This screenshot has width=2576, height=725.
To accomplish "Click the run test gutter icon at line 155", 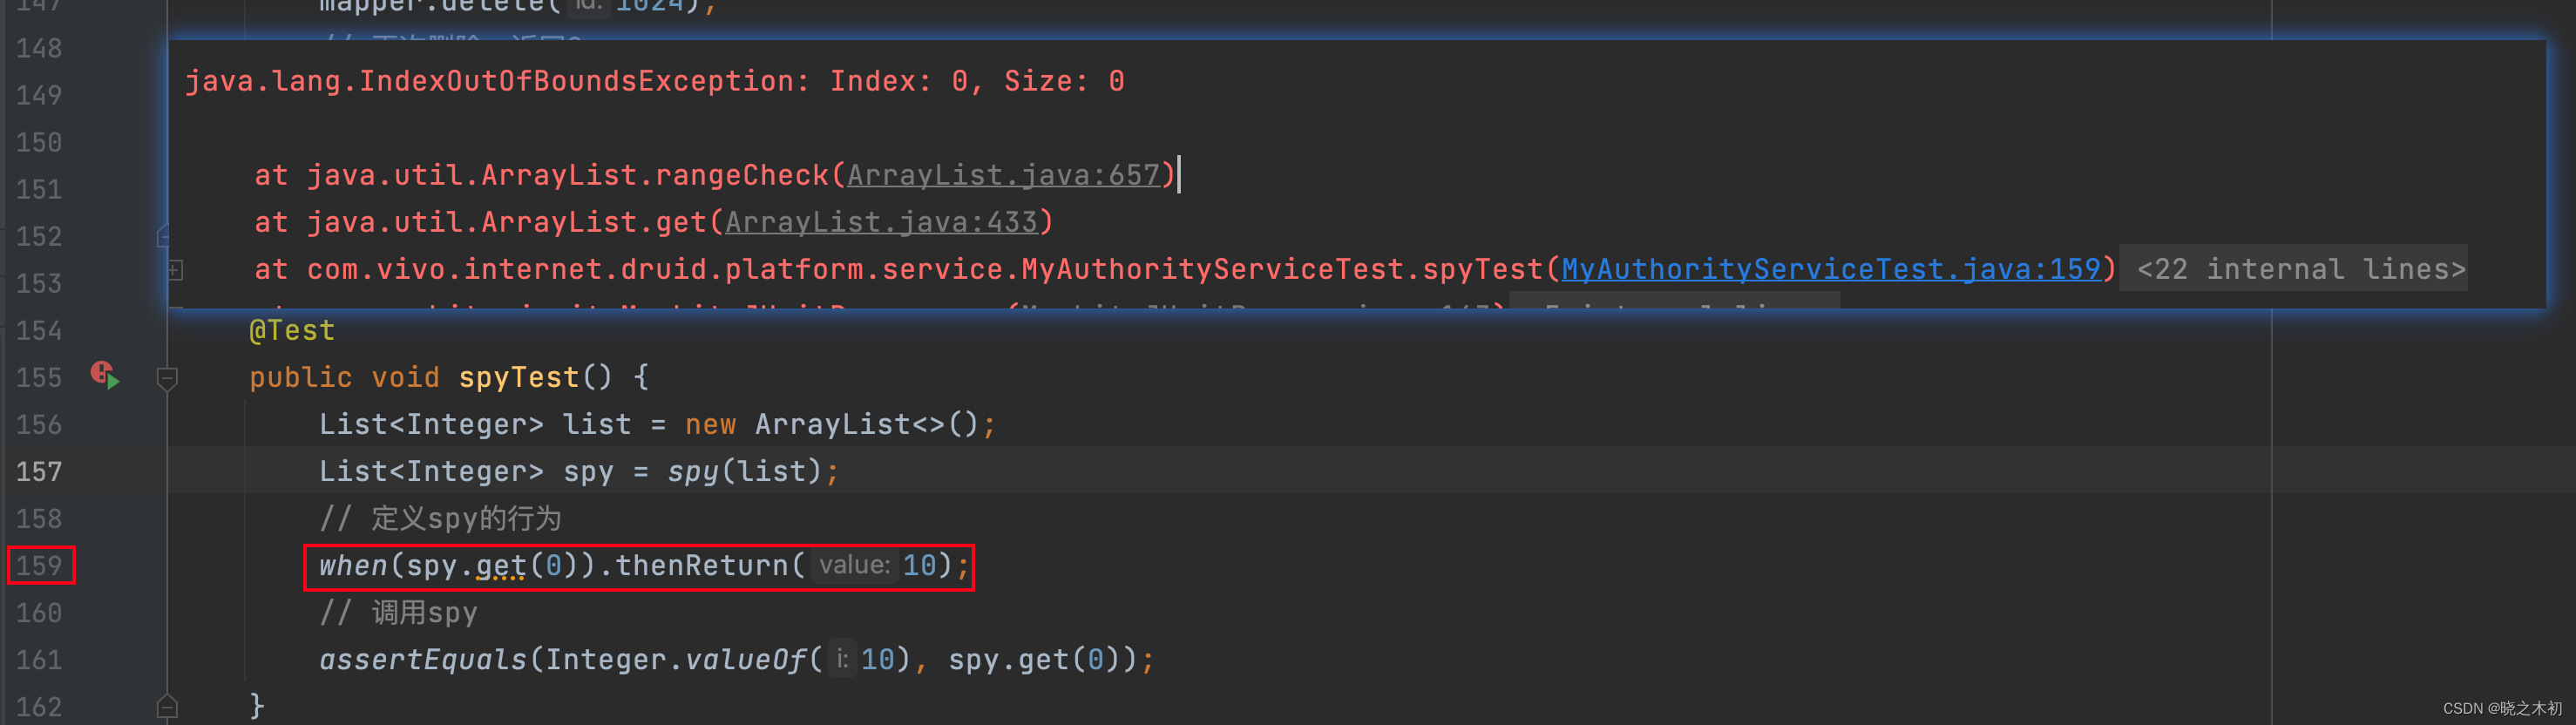I will click(105, 376).
